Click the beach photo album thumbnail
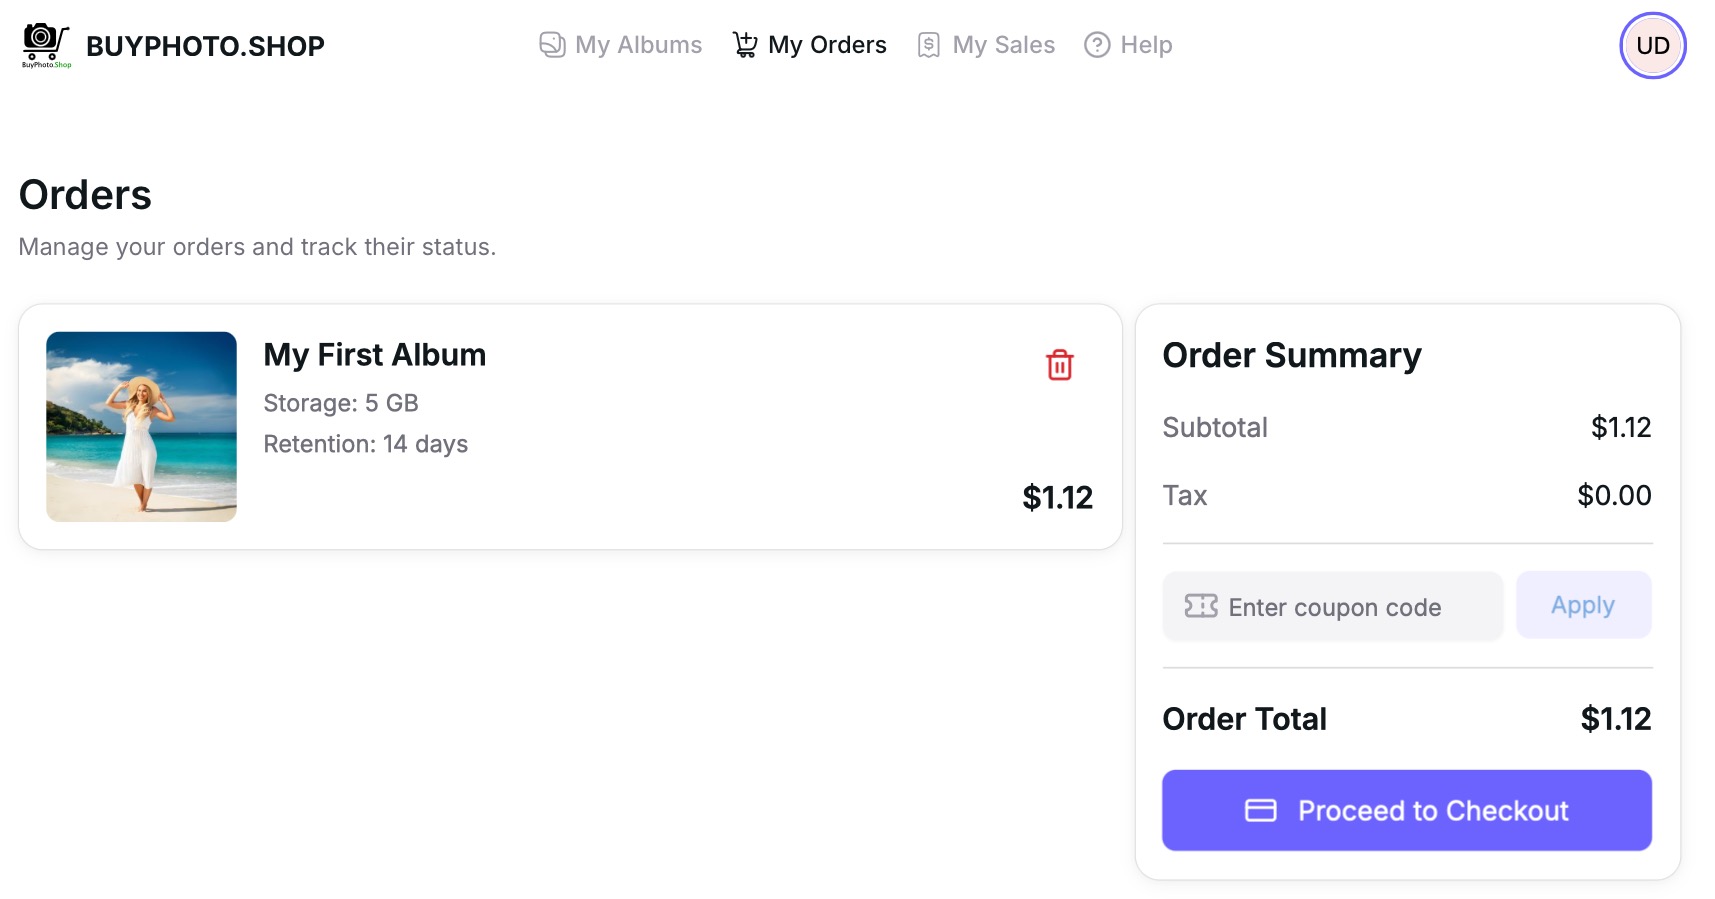This screenshot has width=1715, height=899. point(141,426)
